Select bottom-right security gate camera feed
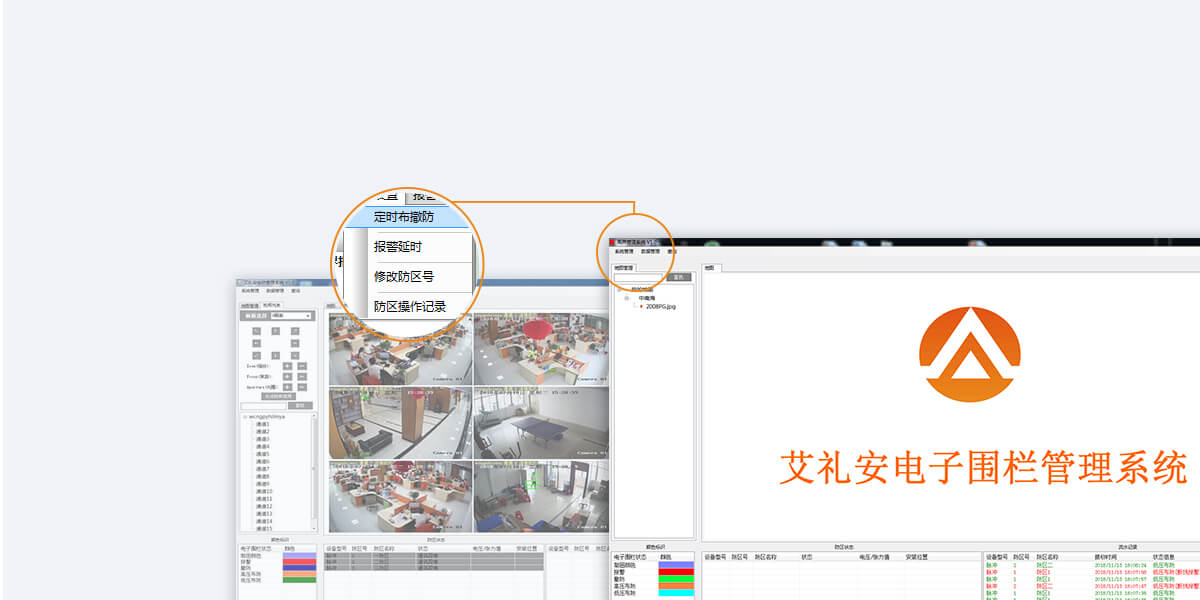 (x=540, y=497)
